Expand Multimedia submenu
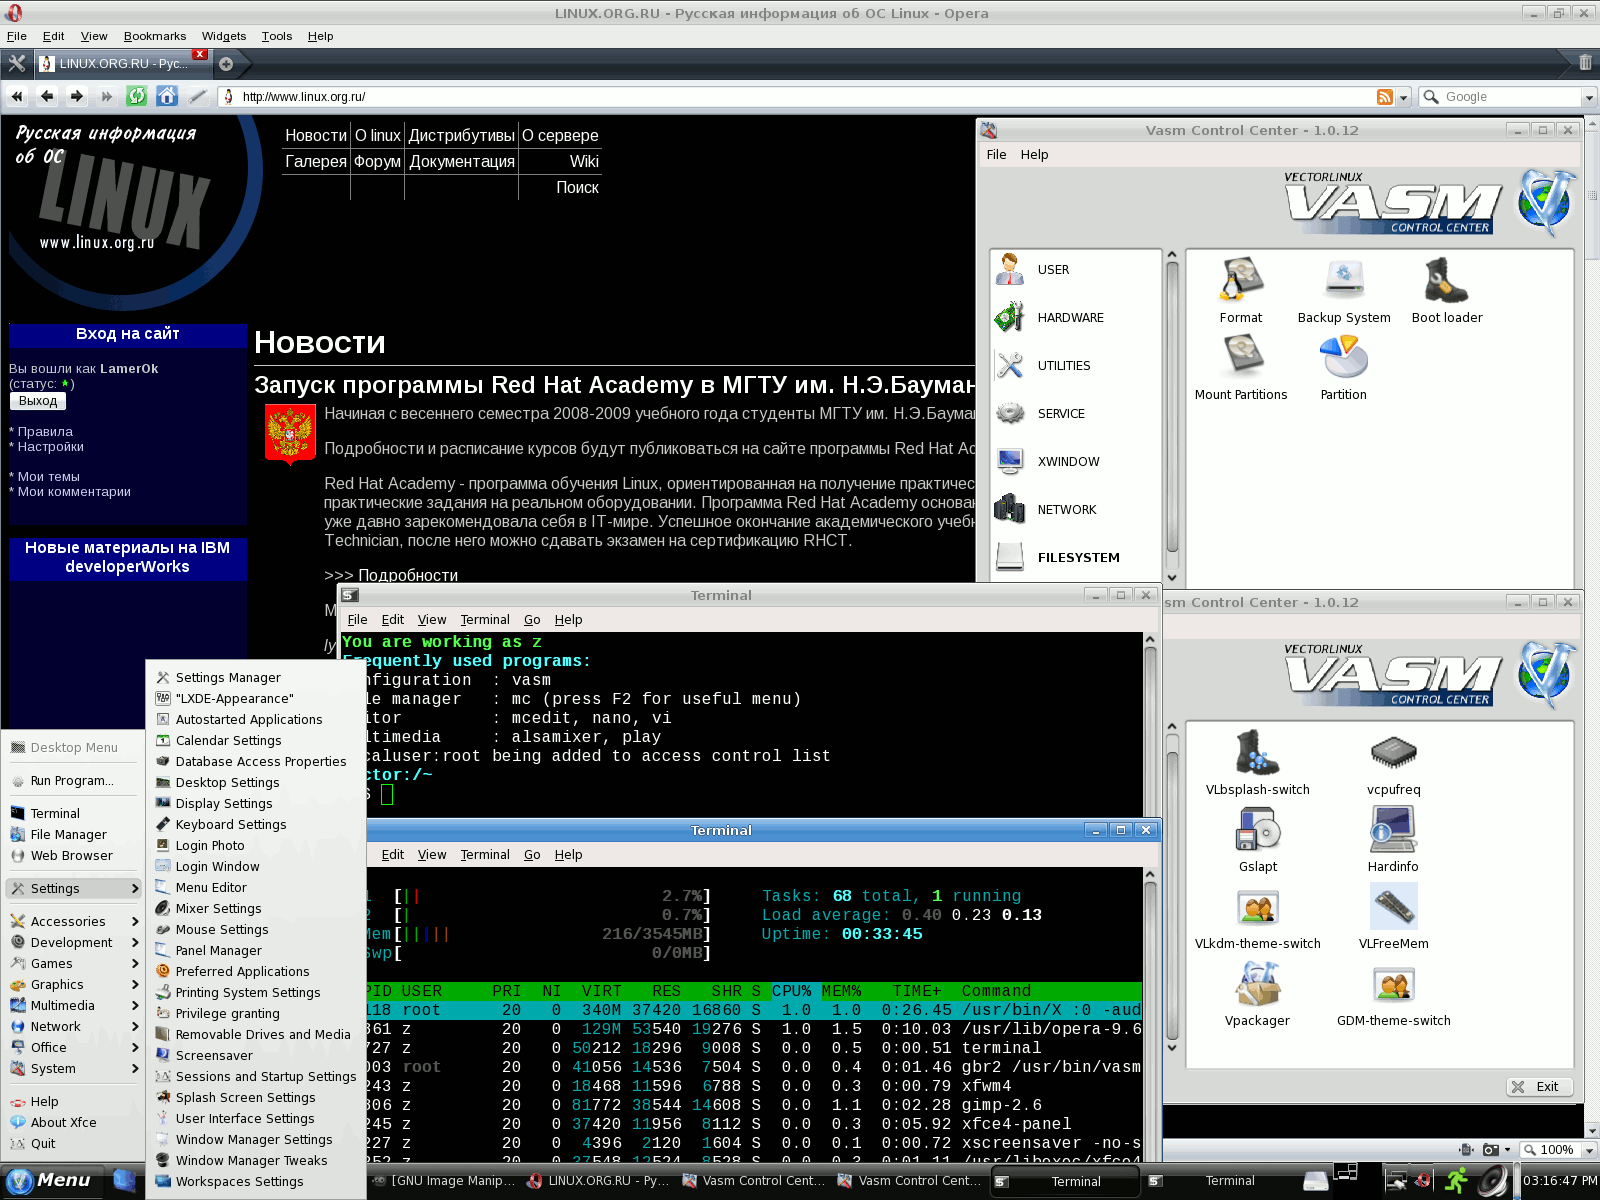The image size is (1600, 1200). tap(74, 1006)
